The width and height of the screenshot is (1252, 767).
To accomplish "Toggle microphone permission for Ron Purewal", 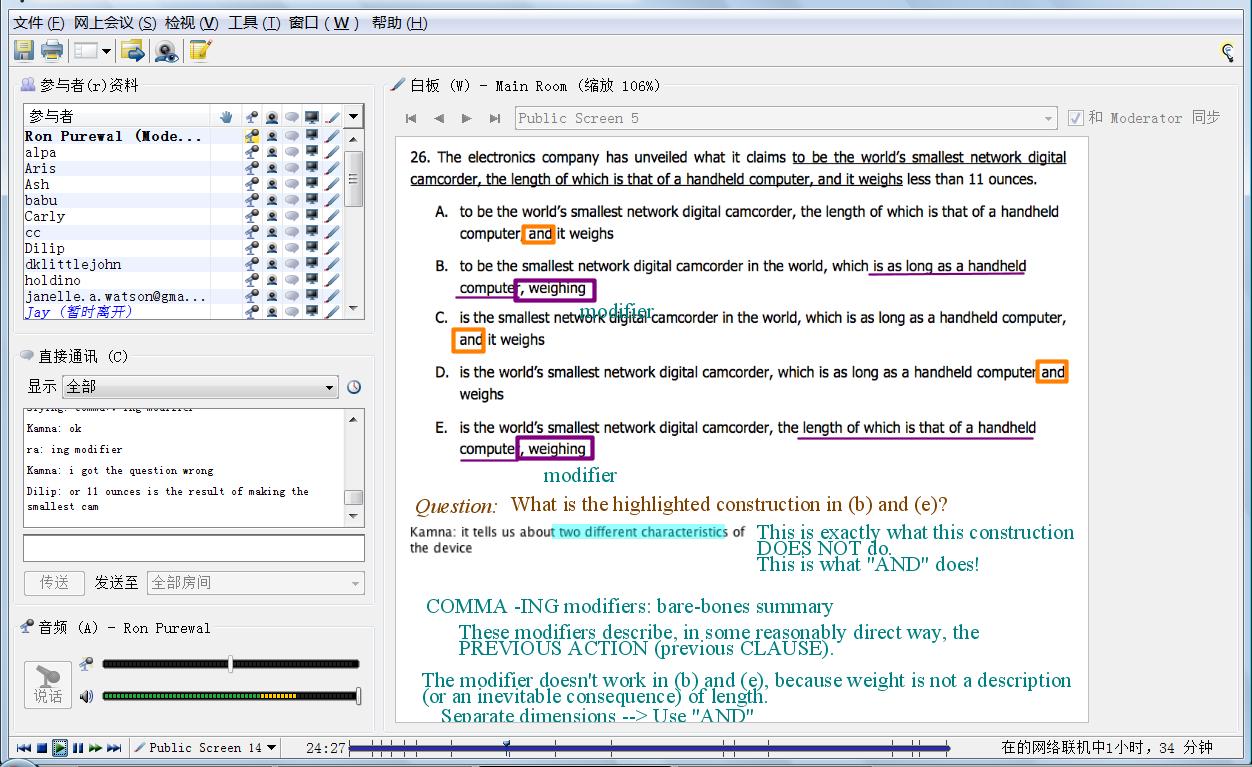I will [x=251, y=136].
